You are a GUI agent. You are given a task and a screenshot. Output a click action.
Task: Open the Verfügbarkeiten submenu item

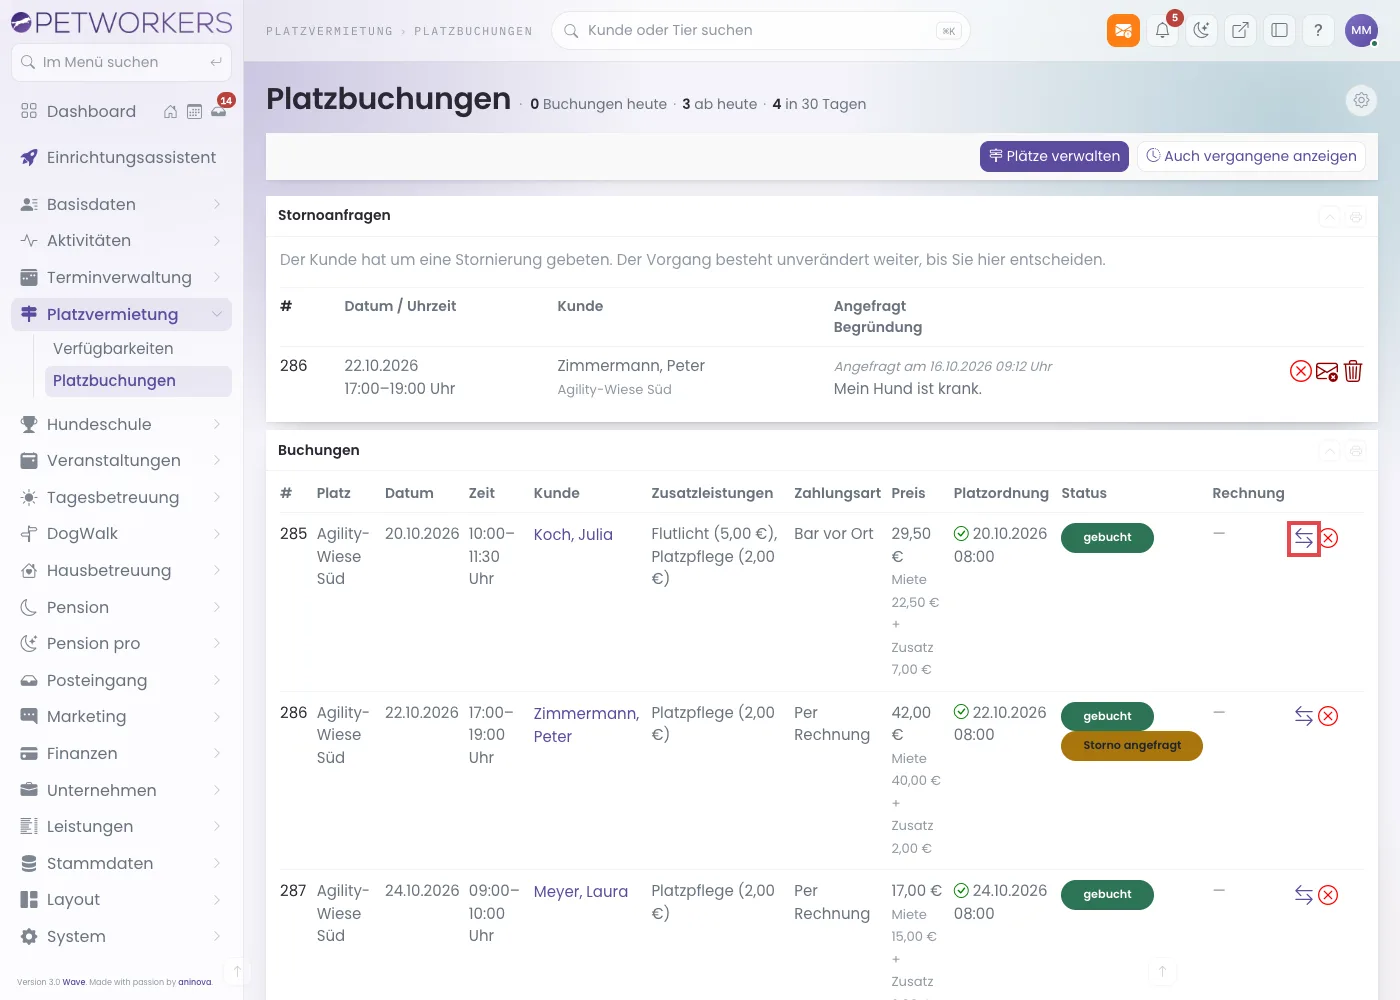[x=138, y=348]
